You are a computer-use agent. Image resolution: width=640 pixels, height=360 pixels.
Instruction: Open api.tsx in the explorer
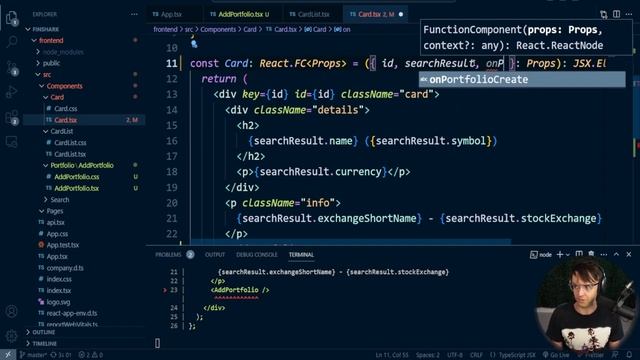[x=56, y=222]
